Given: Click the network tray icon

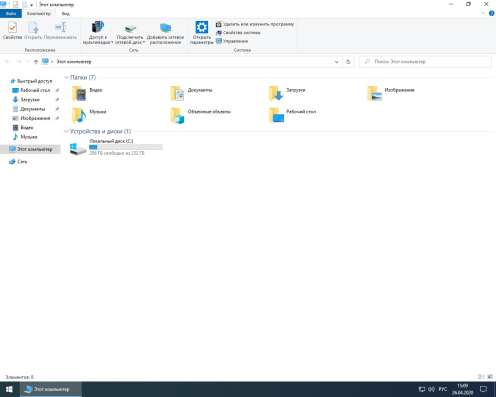Looking at the screenshot, I should 422,389.
